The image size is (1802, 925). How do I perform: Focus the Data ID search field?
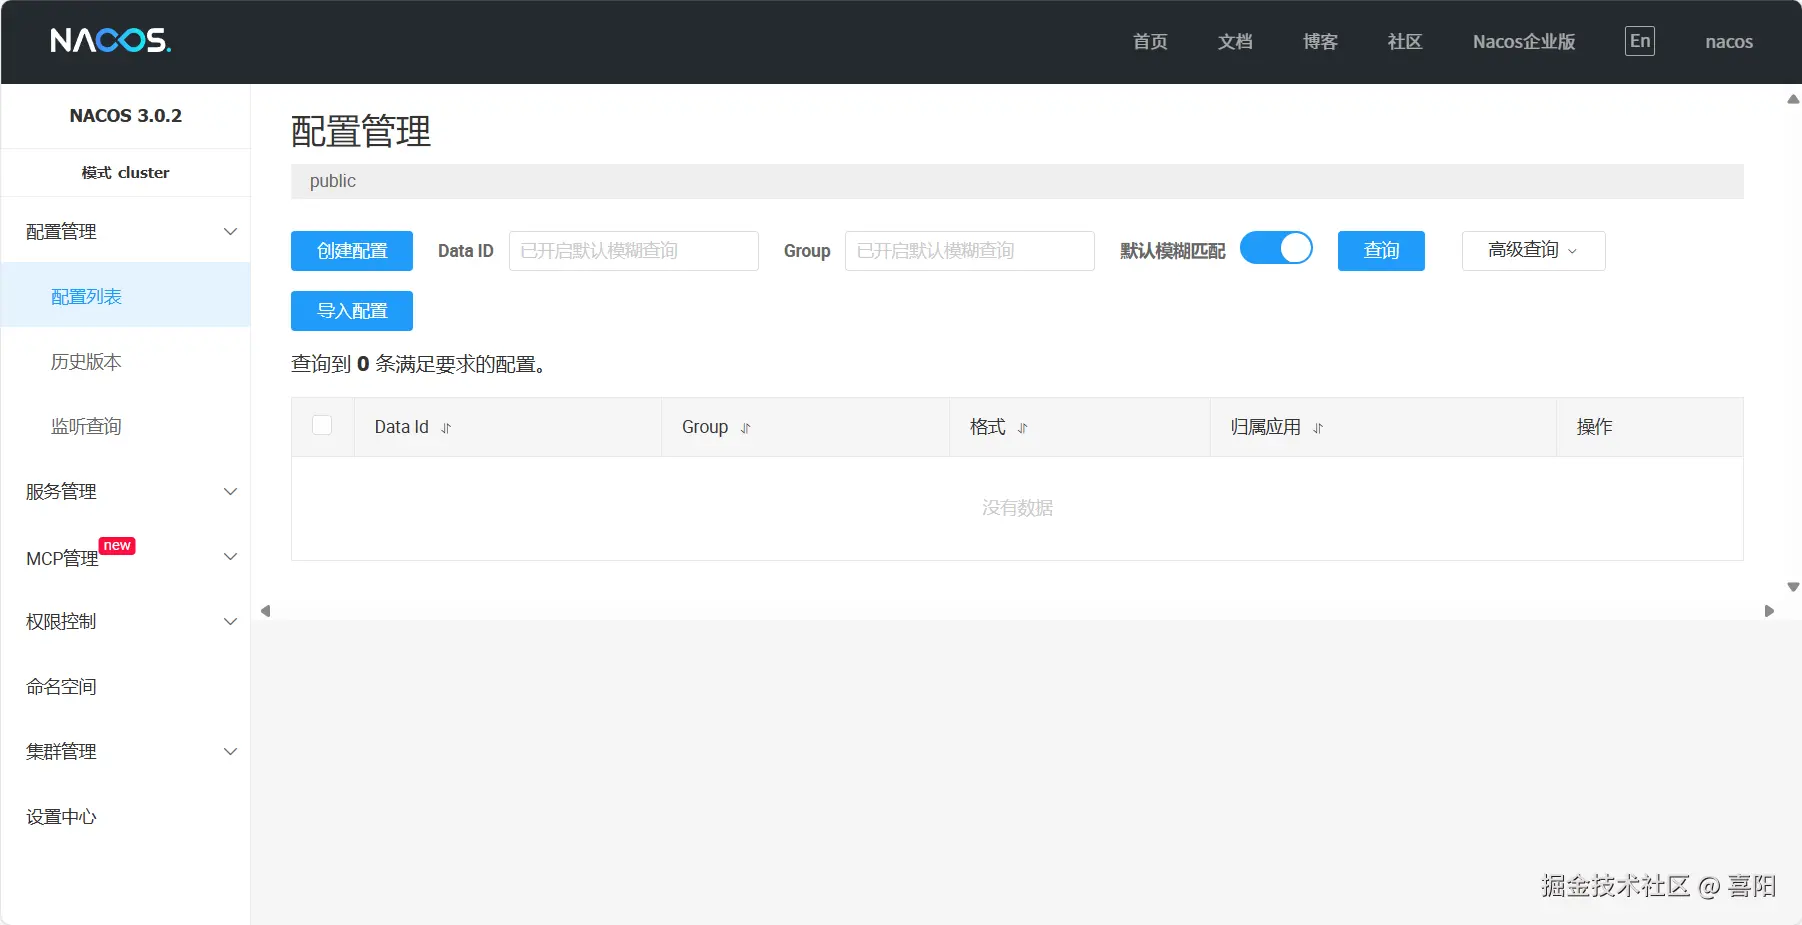pos(634,250)
